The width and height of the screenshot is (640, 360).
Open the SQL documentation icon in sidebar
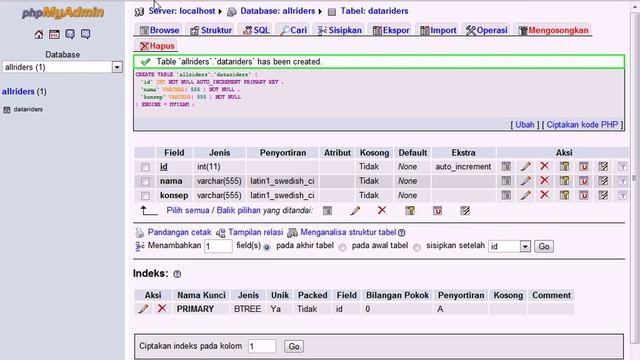point(85,34)
